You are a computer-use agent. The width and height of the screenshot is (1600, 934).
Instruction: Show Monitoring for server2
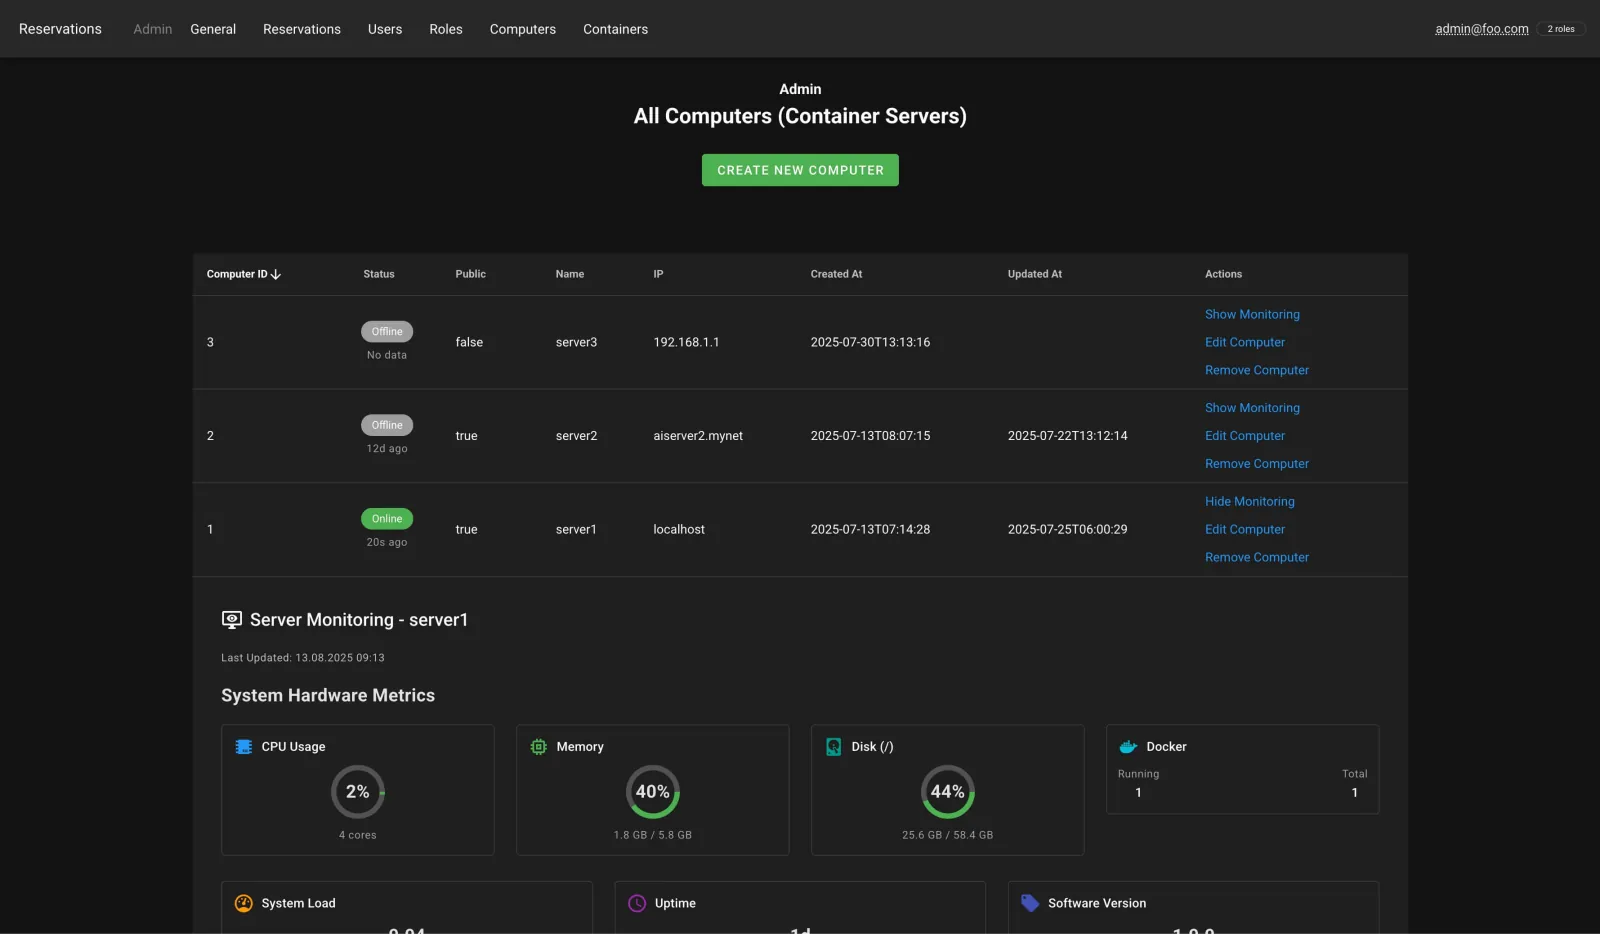(1252, 408)
